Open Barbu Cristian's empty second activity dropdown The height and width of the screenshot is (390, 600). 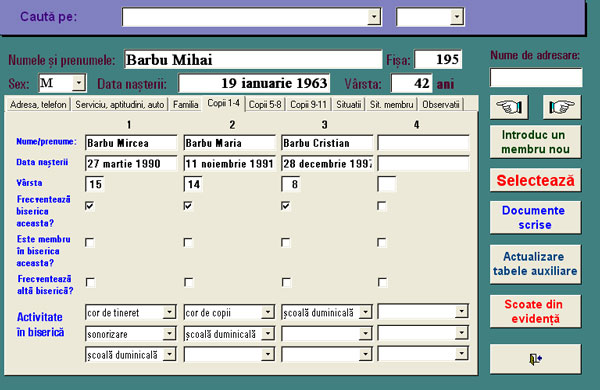coord(365,333)
